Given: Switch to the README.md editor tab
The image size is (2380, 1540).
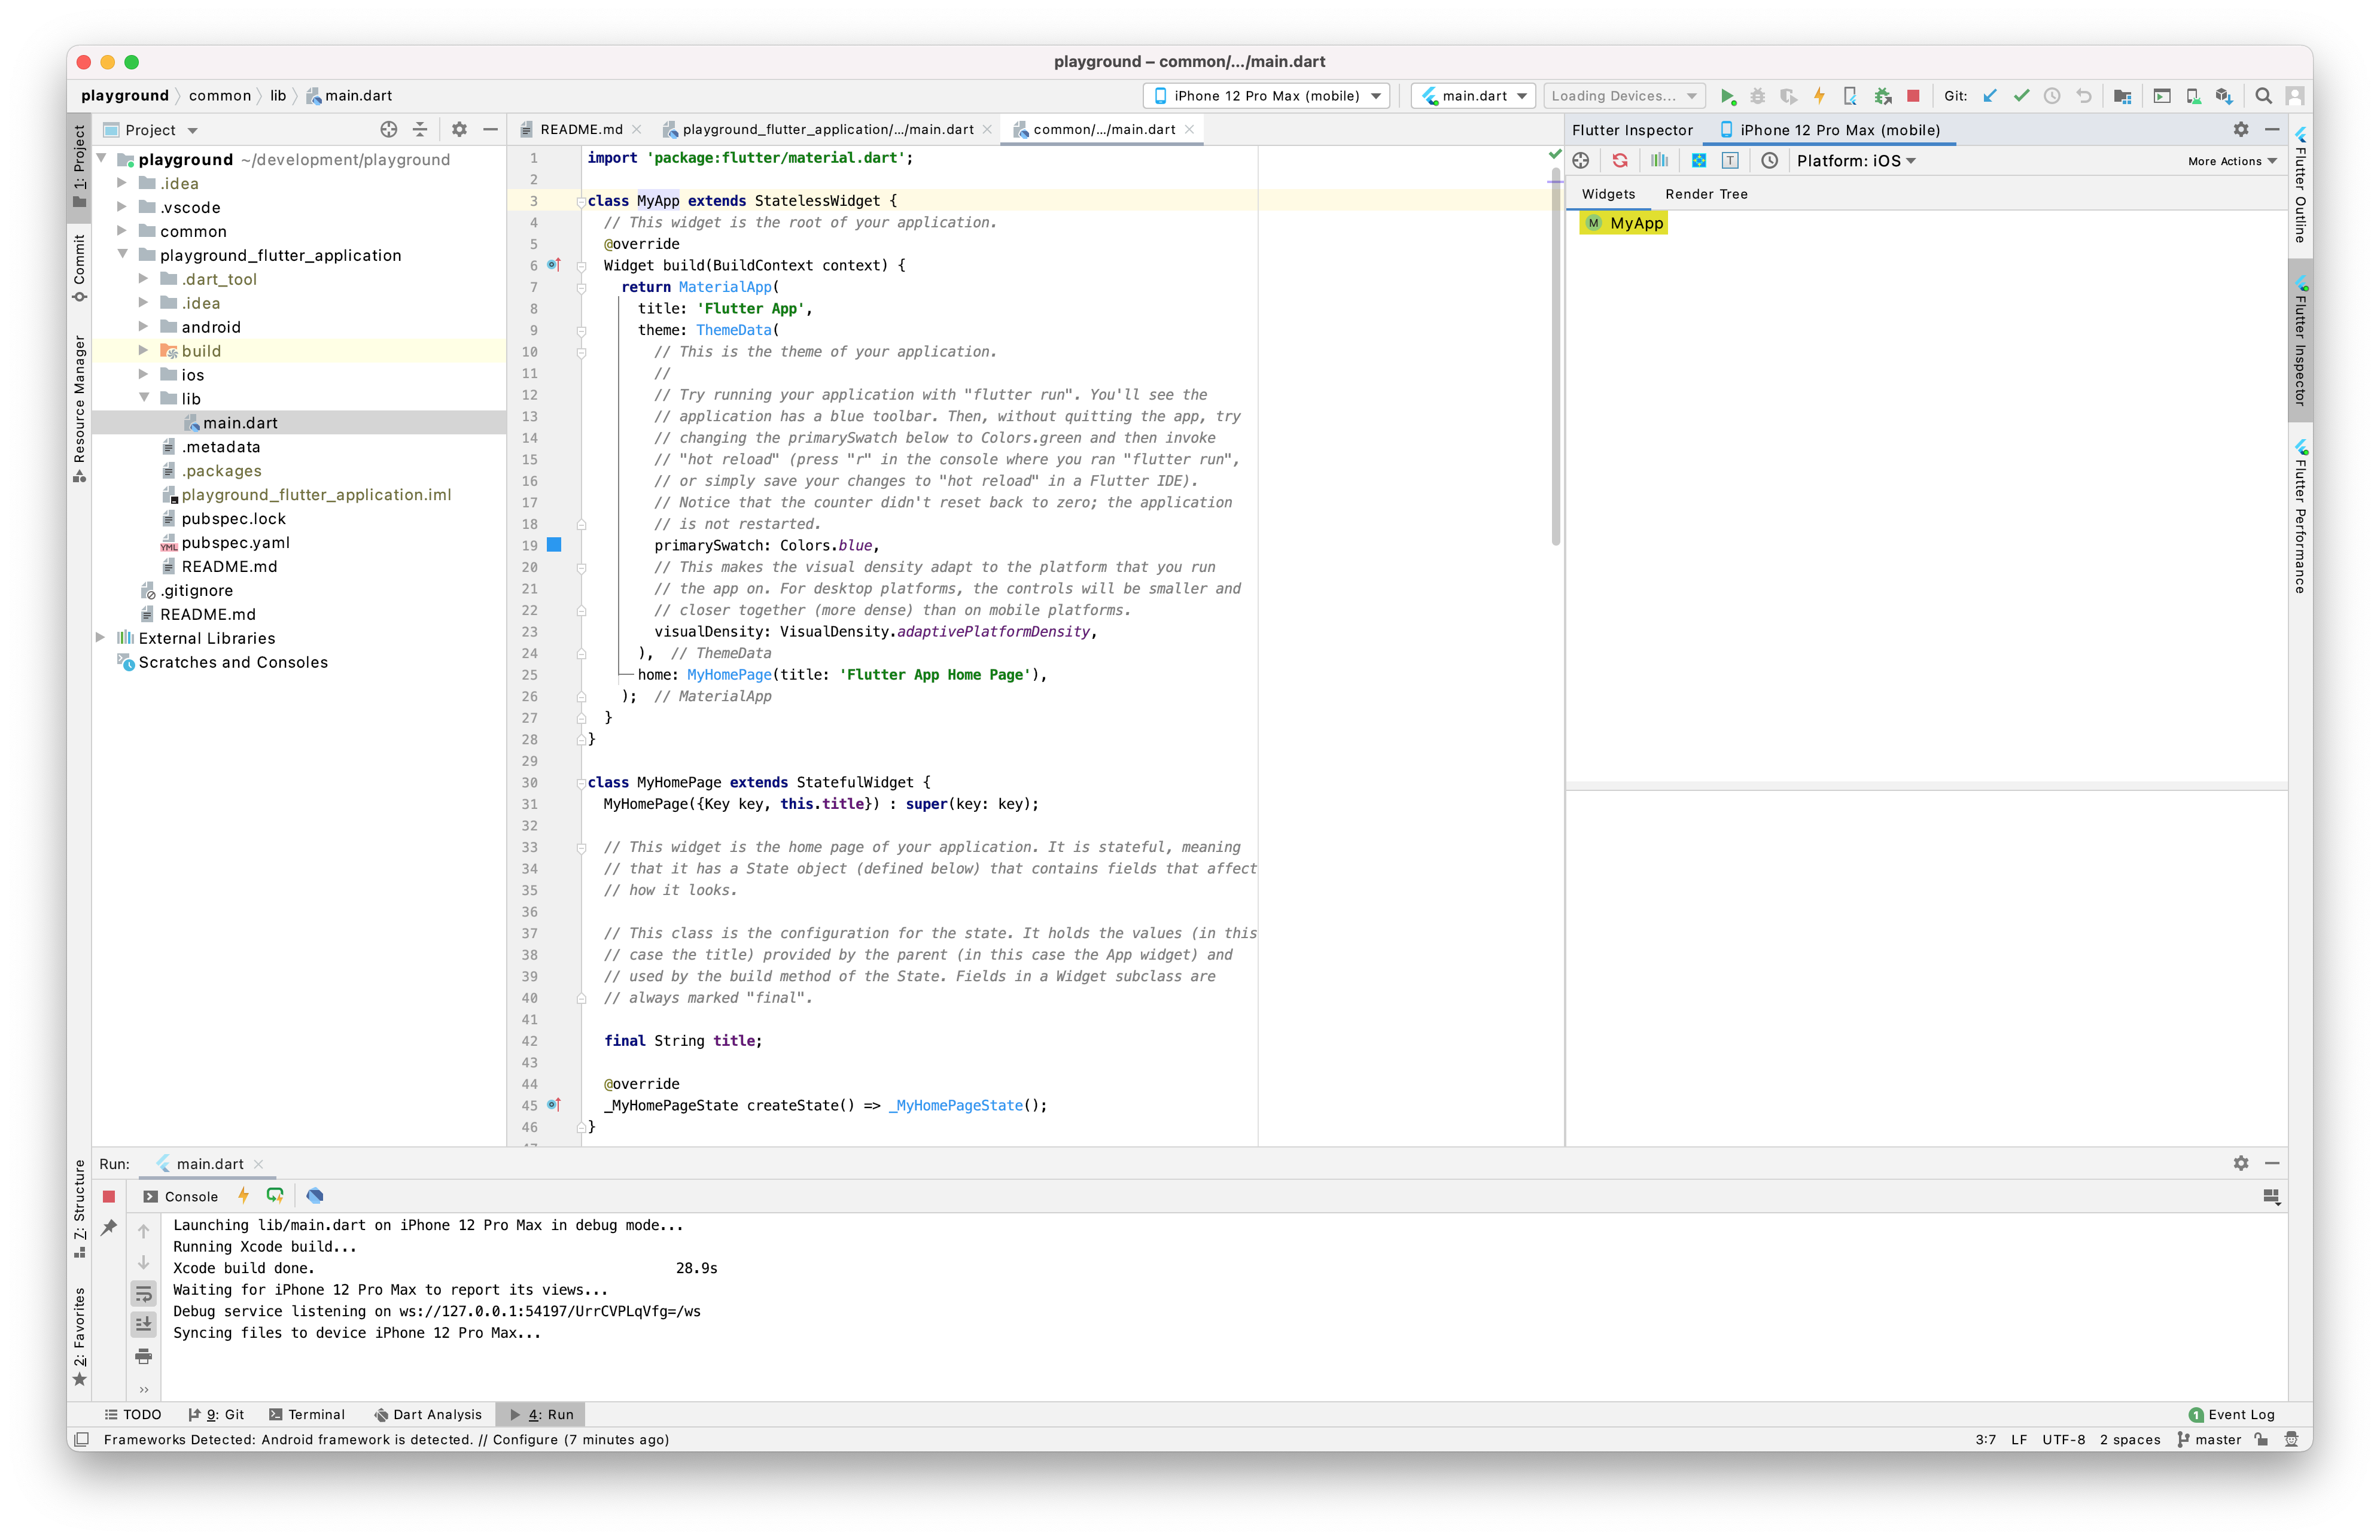Looking at the screenshot, I should pos(580,130).
